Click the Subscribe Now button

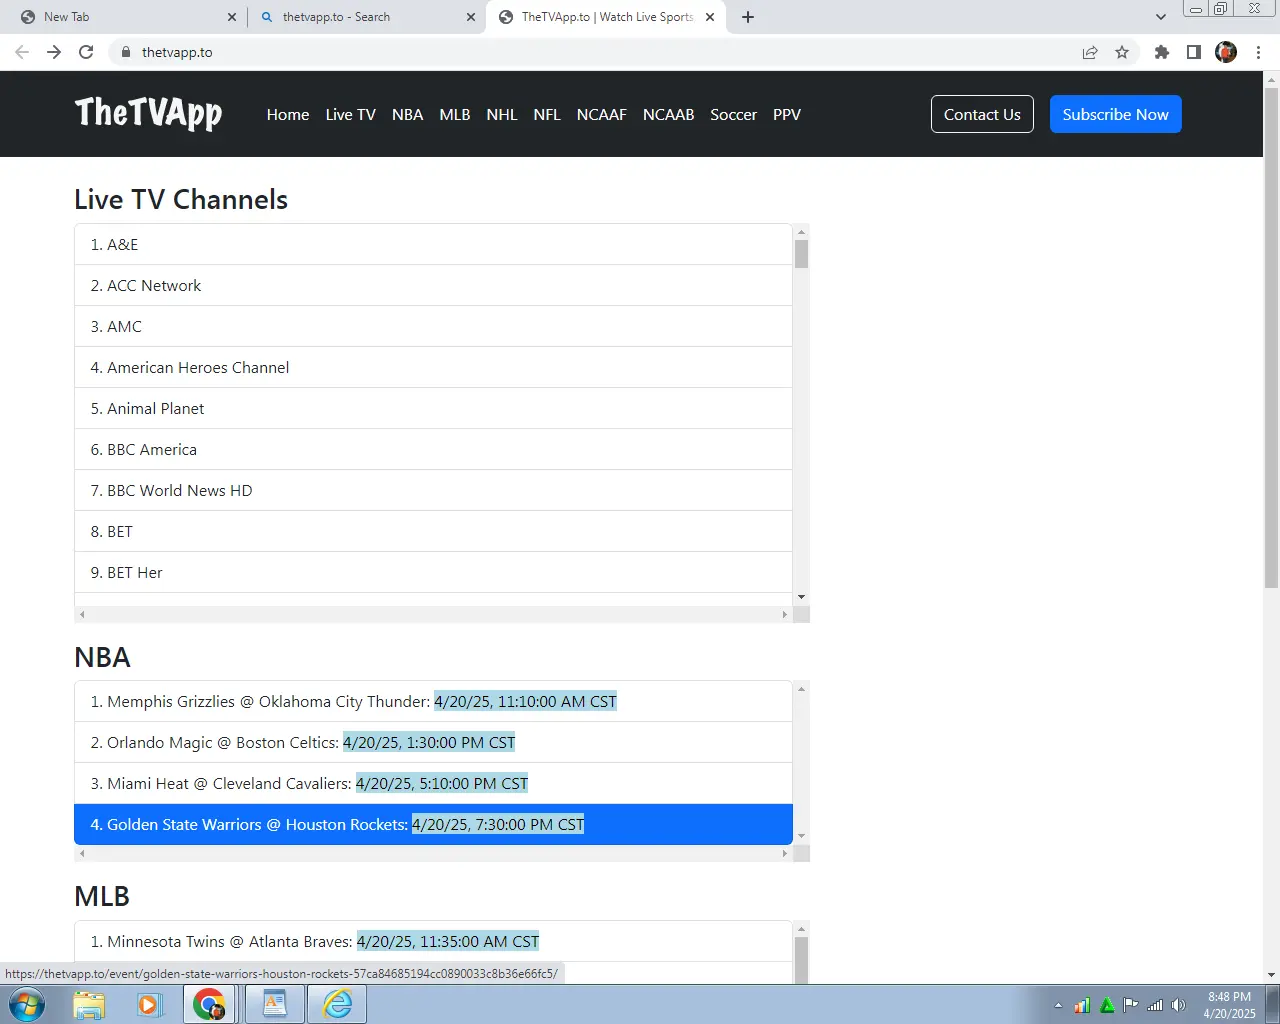(1116, 114)
